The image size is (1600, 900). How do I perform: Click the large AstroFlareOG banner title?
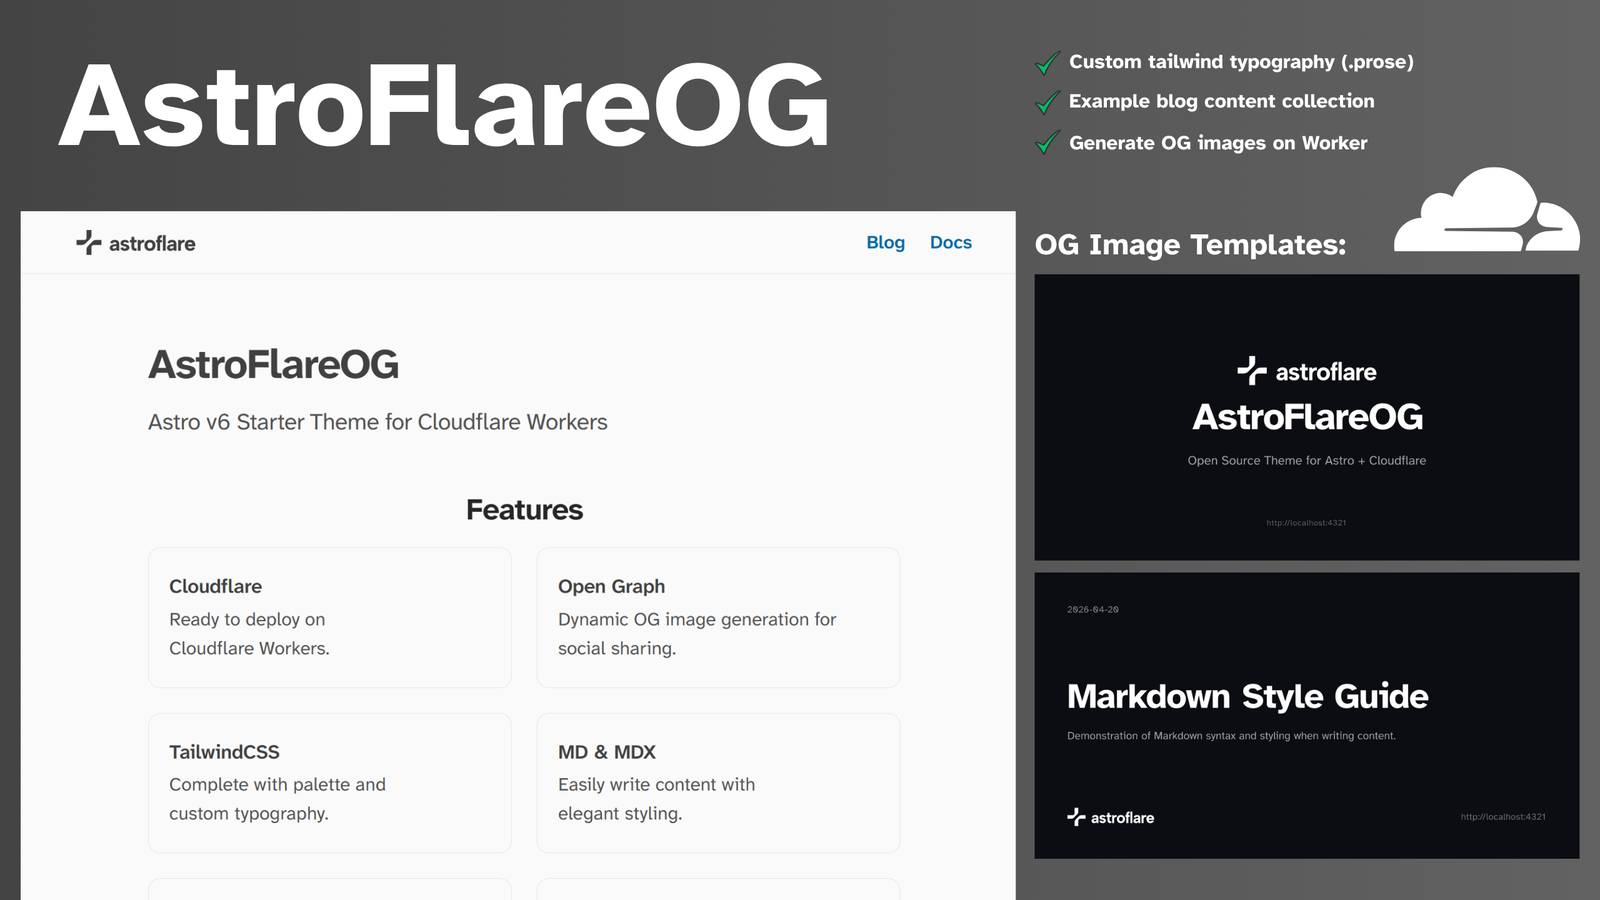[444, 106]
